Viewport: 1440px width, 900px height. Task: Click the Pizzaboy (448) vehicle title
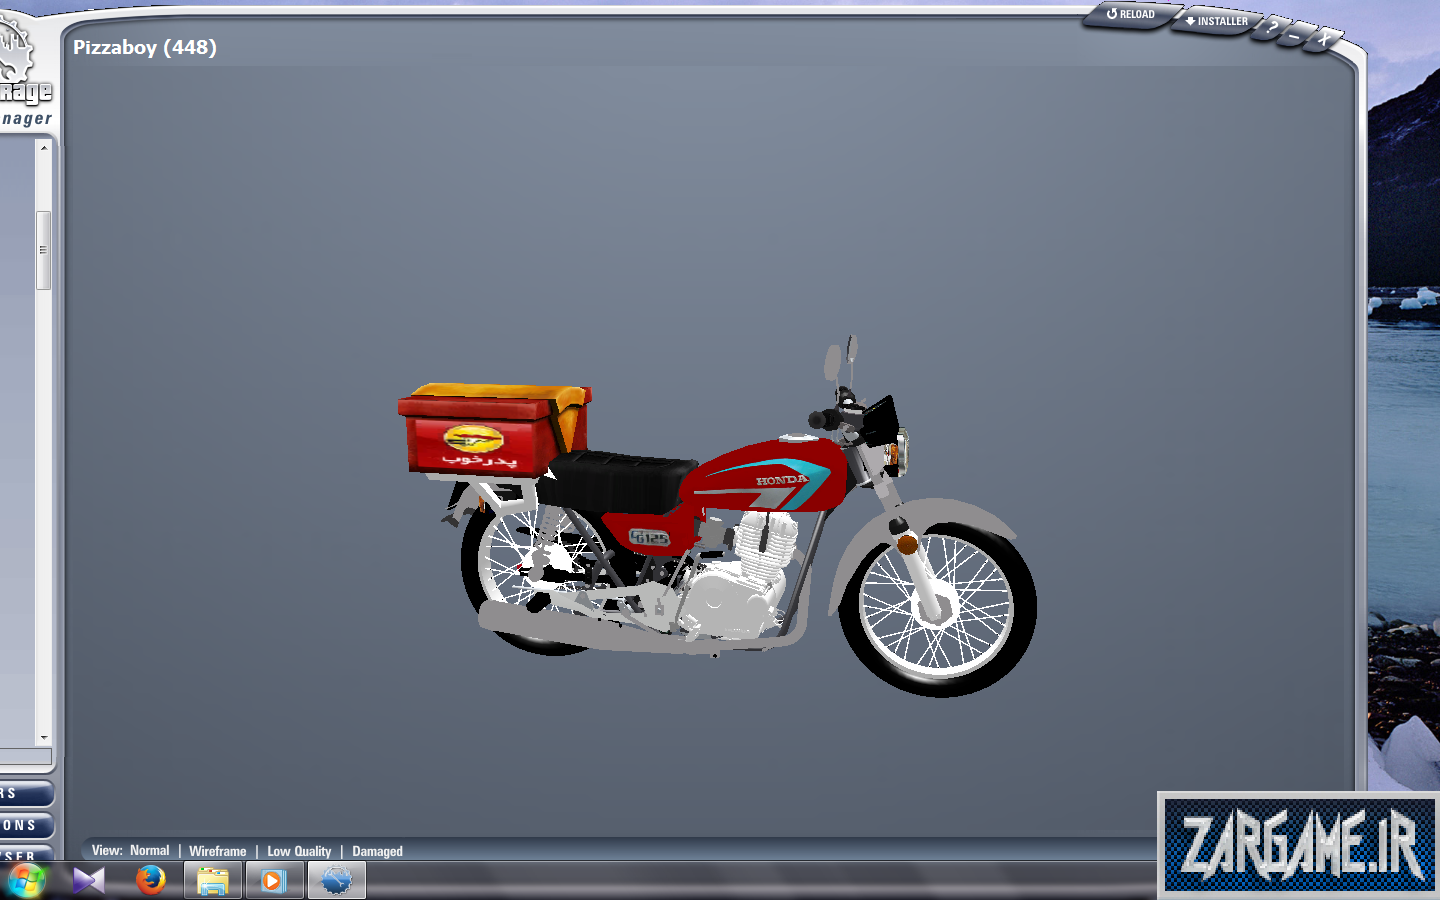tap(145, 47)
